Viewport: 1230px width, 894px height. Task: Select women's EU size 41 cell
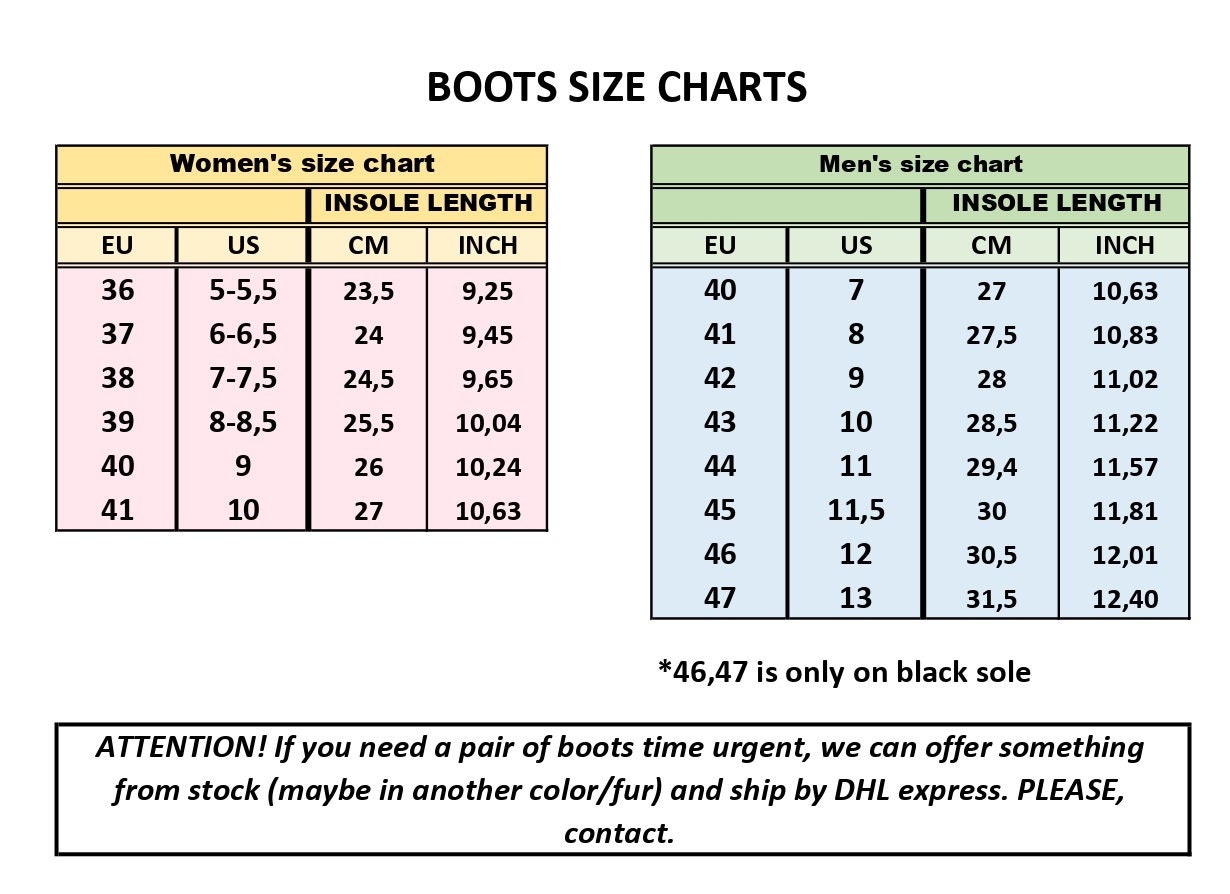pyautogui.click(x=117, y=511)
